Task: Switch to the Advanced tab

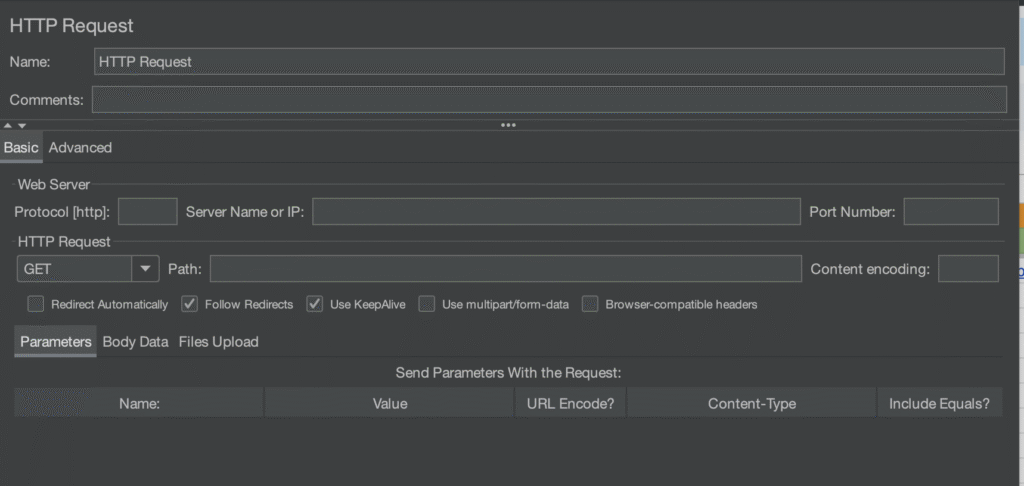Action: click(80, 148)
